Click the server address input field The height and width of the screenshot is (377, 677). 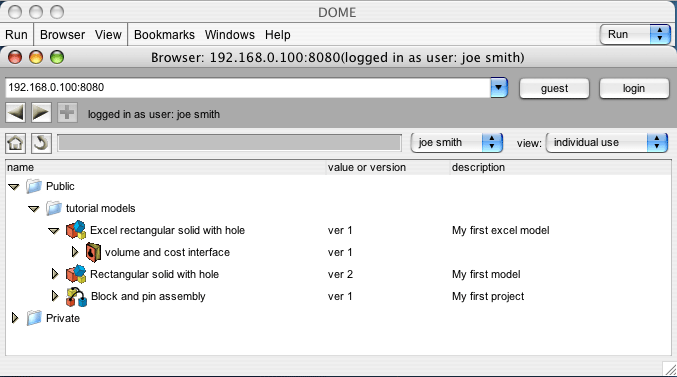tap(248, 88)
